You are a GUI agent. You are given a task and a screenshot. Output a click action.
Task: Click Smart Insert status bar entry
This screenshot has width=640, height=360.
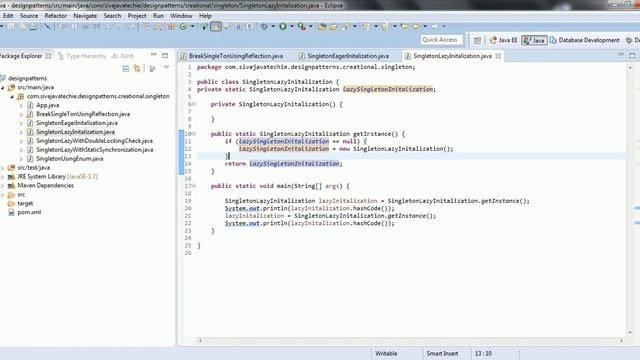pos(442,353)
